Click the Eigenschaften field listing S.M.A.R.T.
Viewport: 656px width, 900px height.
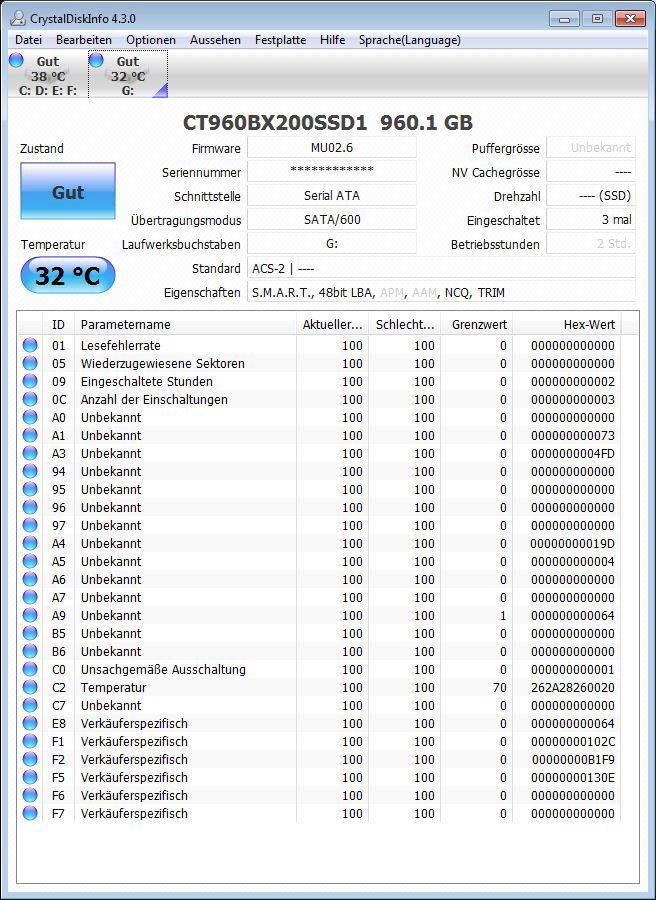click(x=441, y=292)
